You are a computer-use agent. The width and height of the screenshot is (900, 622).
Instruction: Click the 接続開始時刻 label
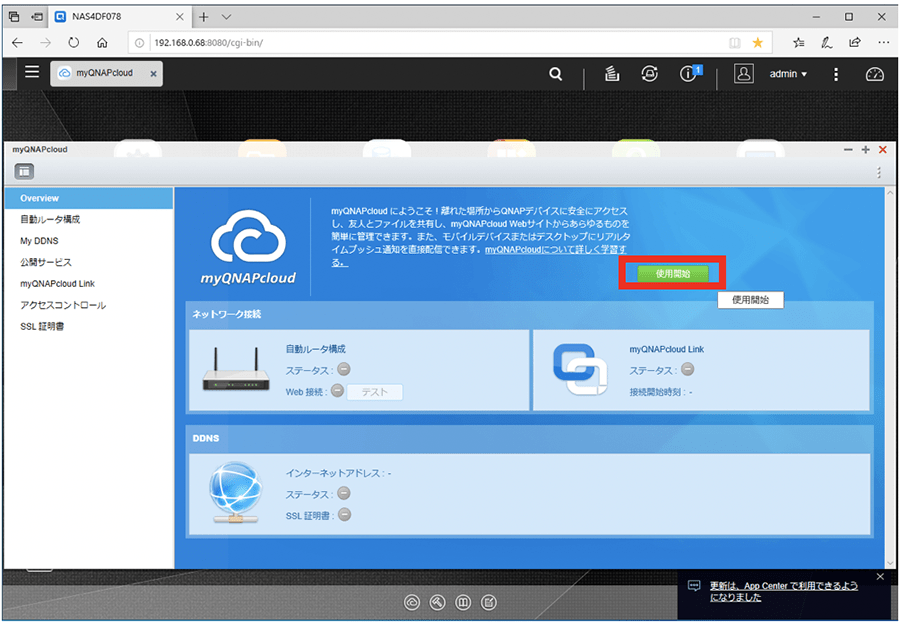pyautogui.click(x=658, y=392)
